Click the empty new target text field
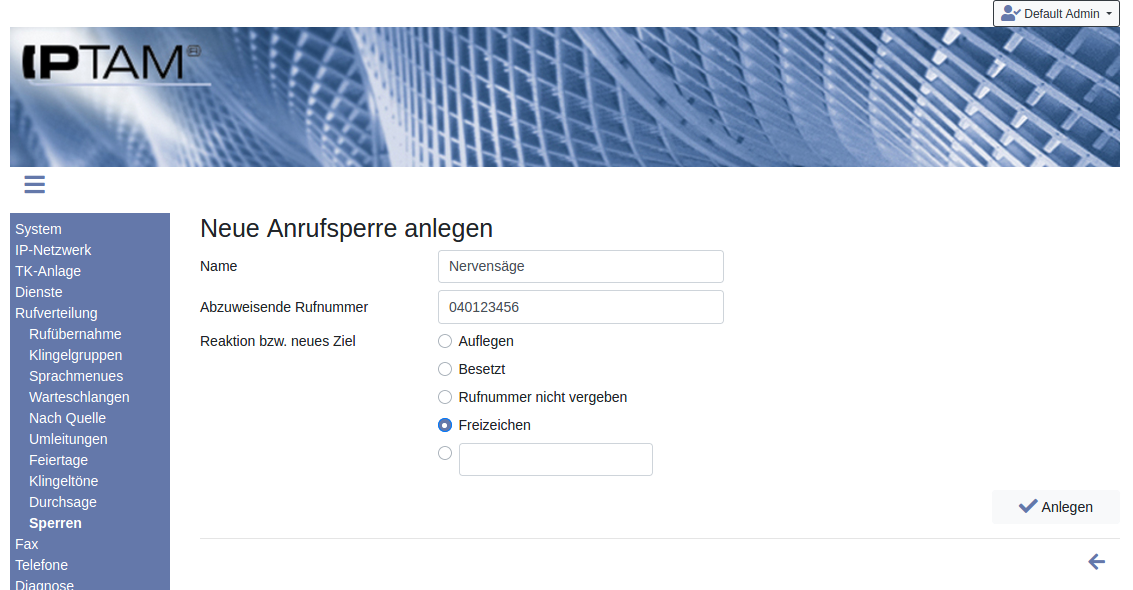 tap(555, 460)
